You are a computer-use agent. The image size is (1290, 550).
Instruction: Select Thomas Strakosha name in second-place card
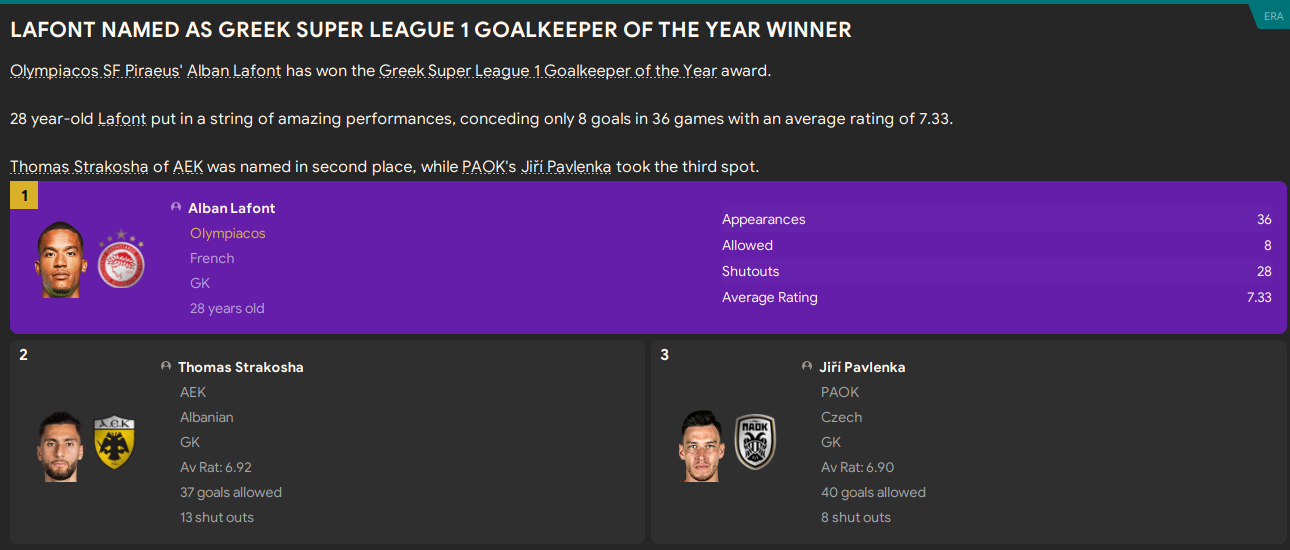(x=240, y=367)
